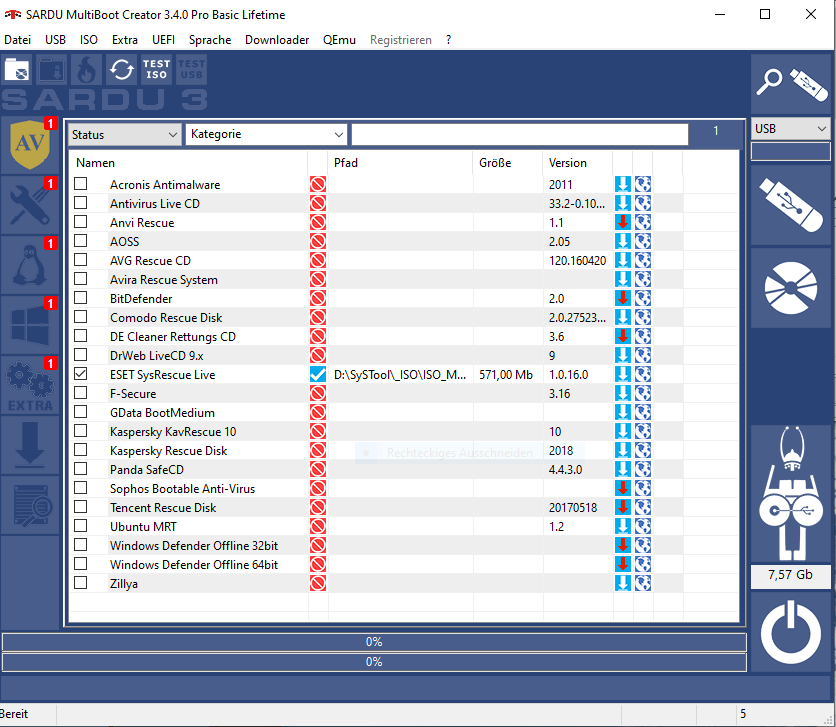
Task: Open website globe for AVG Rescue CD
Action: [x=643, y=261]
